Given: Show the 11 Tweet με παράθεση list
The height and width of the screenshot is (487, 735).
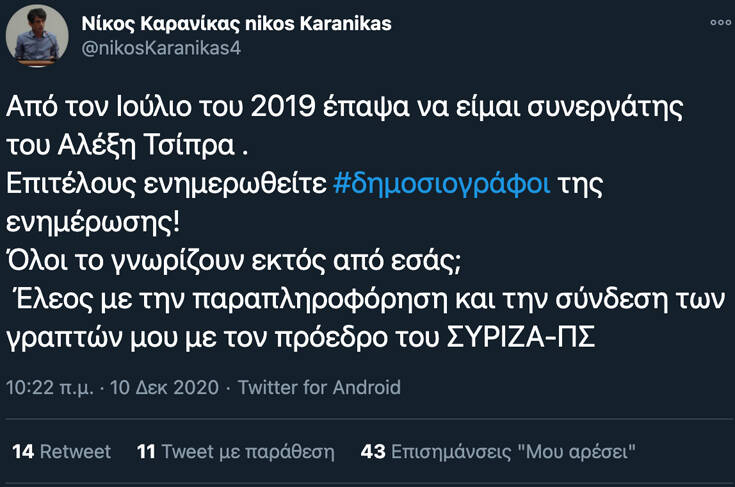Looking at the screenshot, I should coord(235,452).
